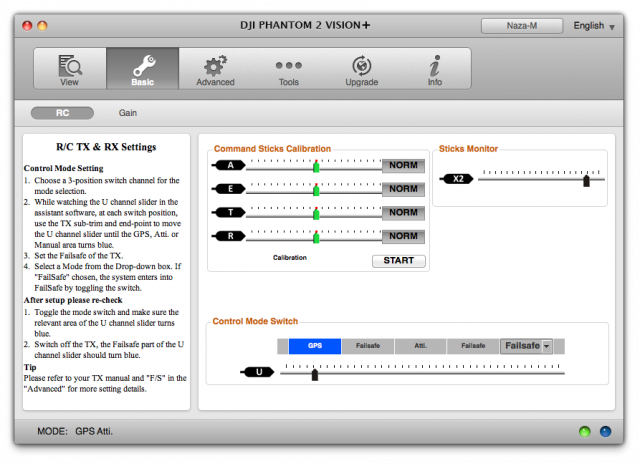Click the green status indicator light
The width and height of the screenshot is (640, 466).
click(x=584, y=431)
